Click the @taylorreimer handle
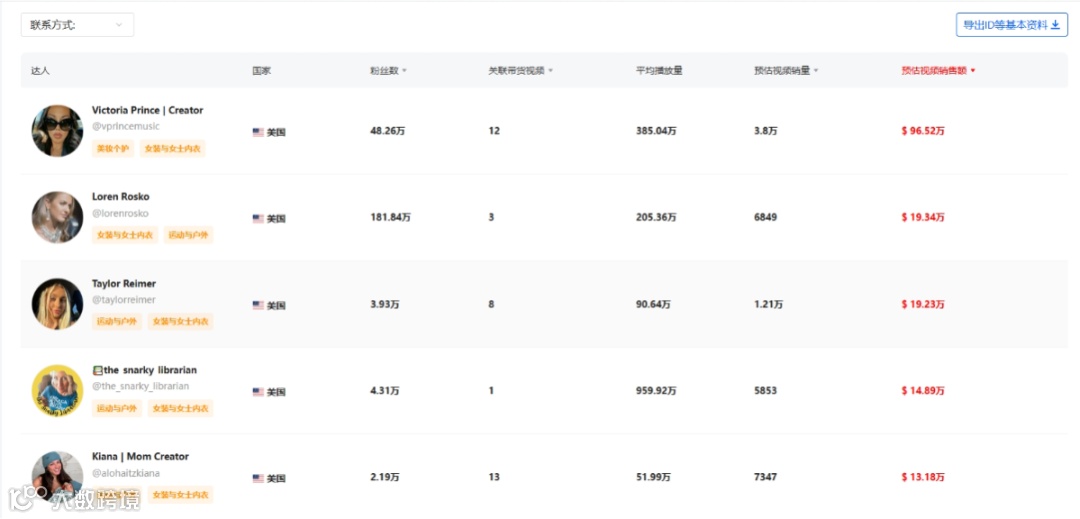The width and height of the screenshot is (1080, 519). click(124, 300)
